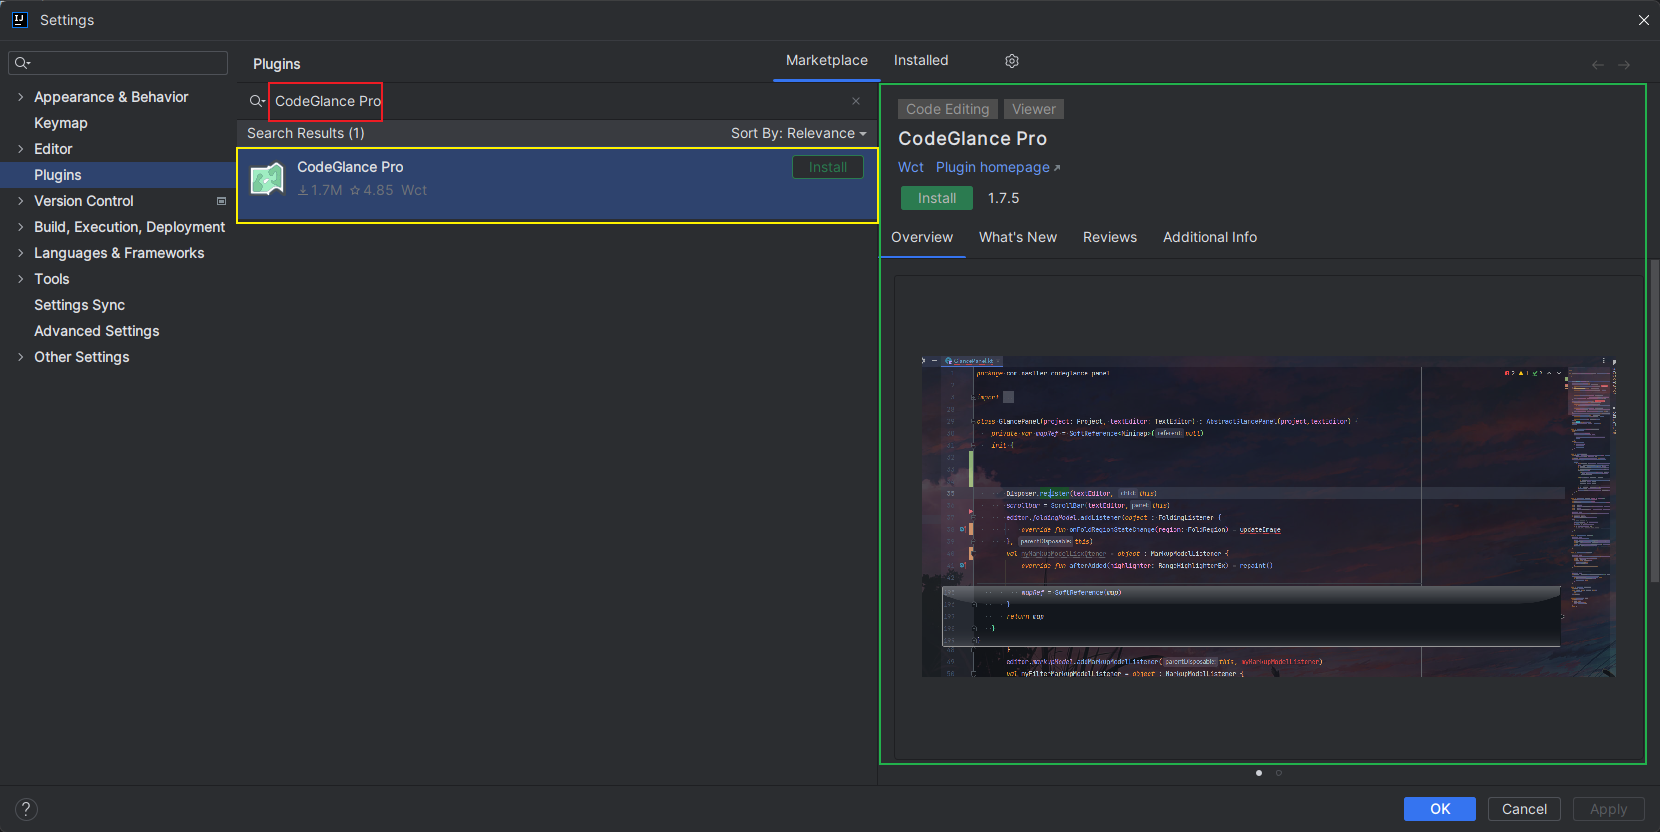1660x832 pixels.
Task: Click the Version Control project-level indicator icon
Action: tap(221, 201)
